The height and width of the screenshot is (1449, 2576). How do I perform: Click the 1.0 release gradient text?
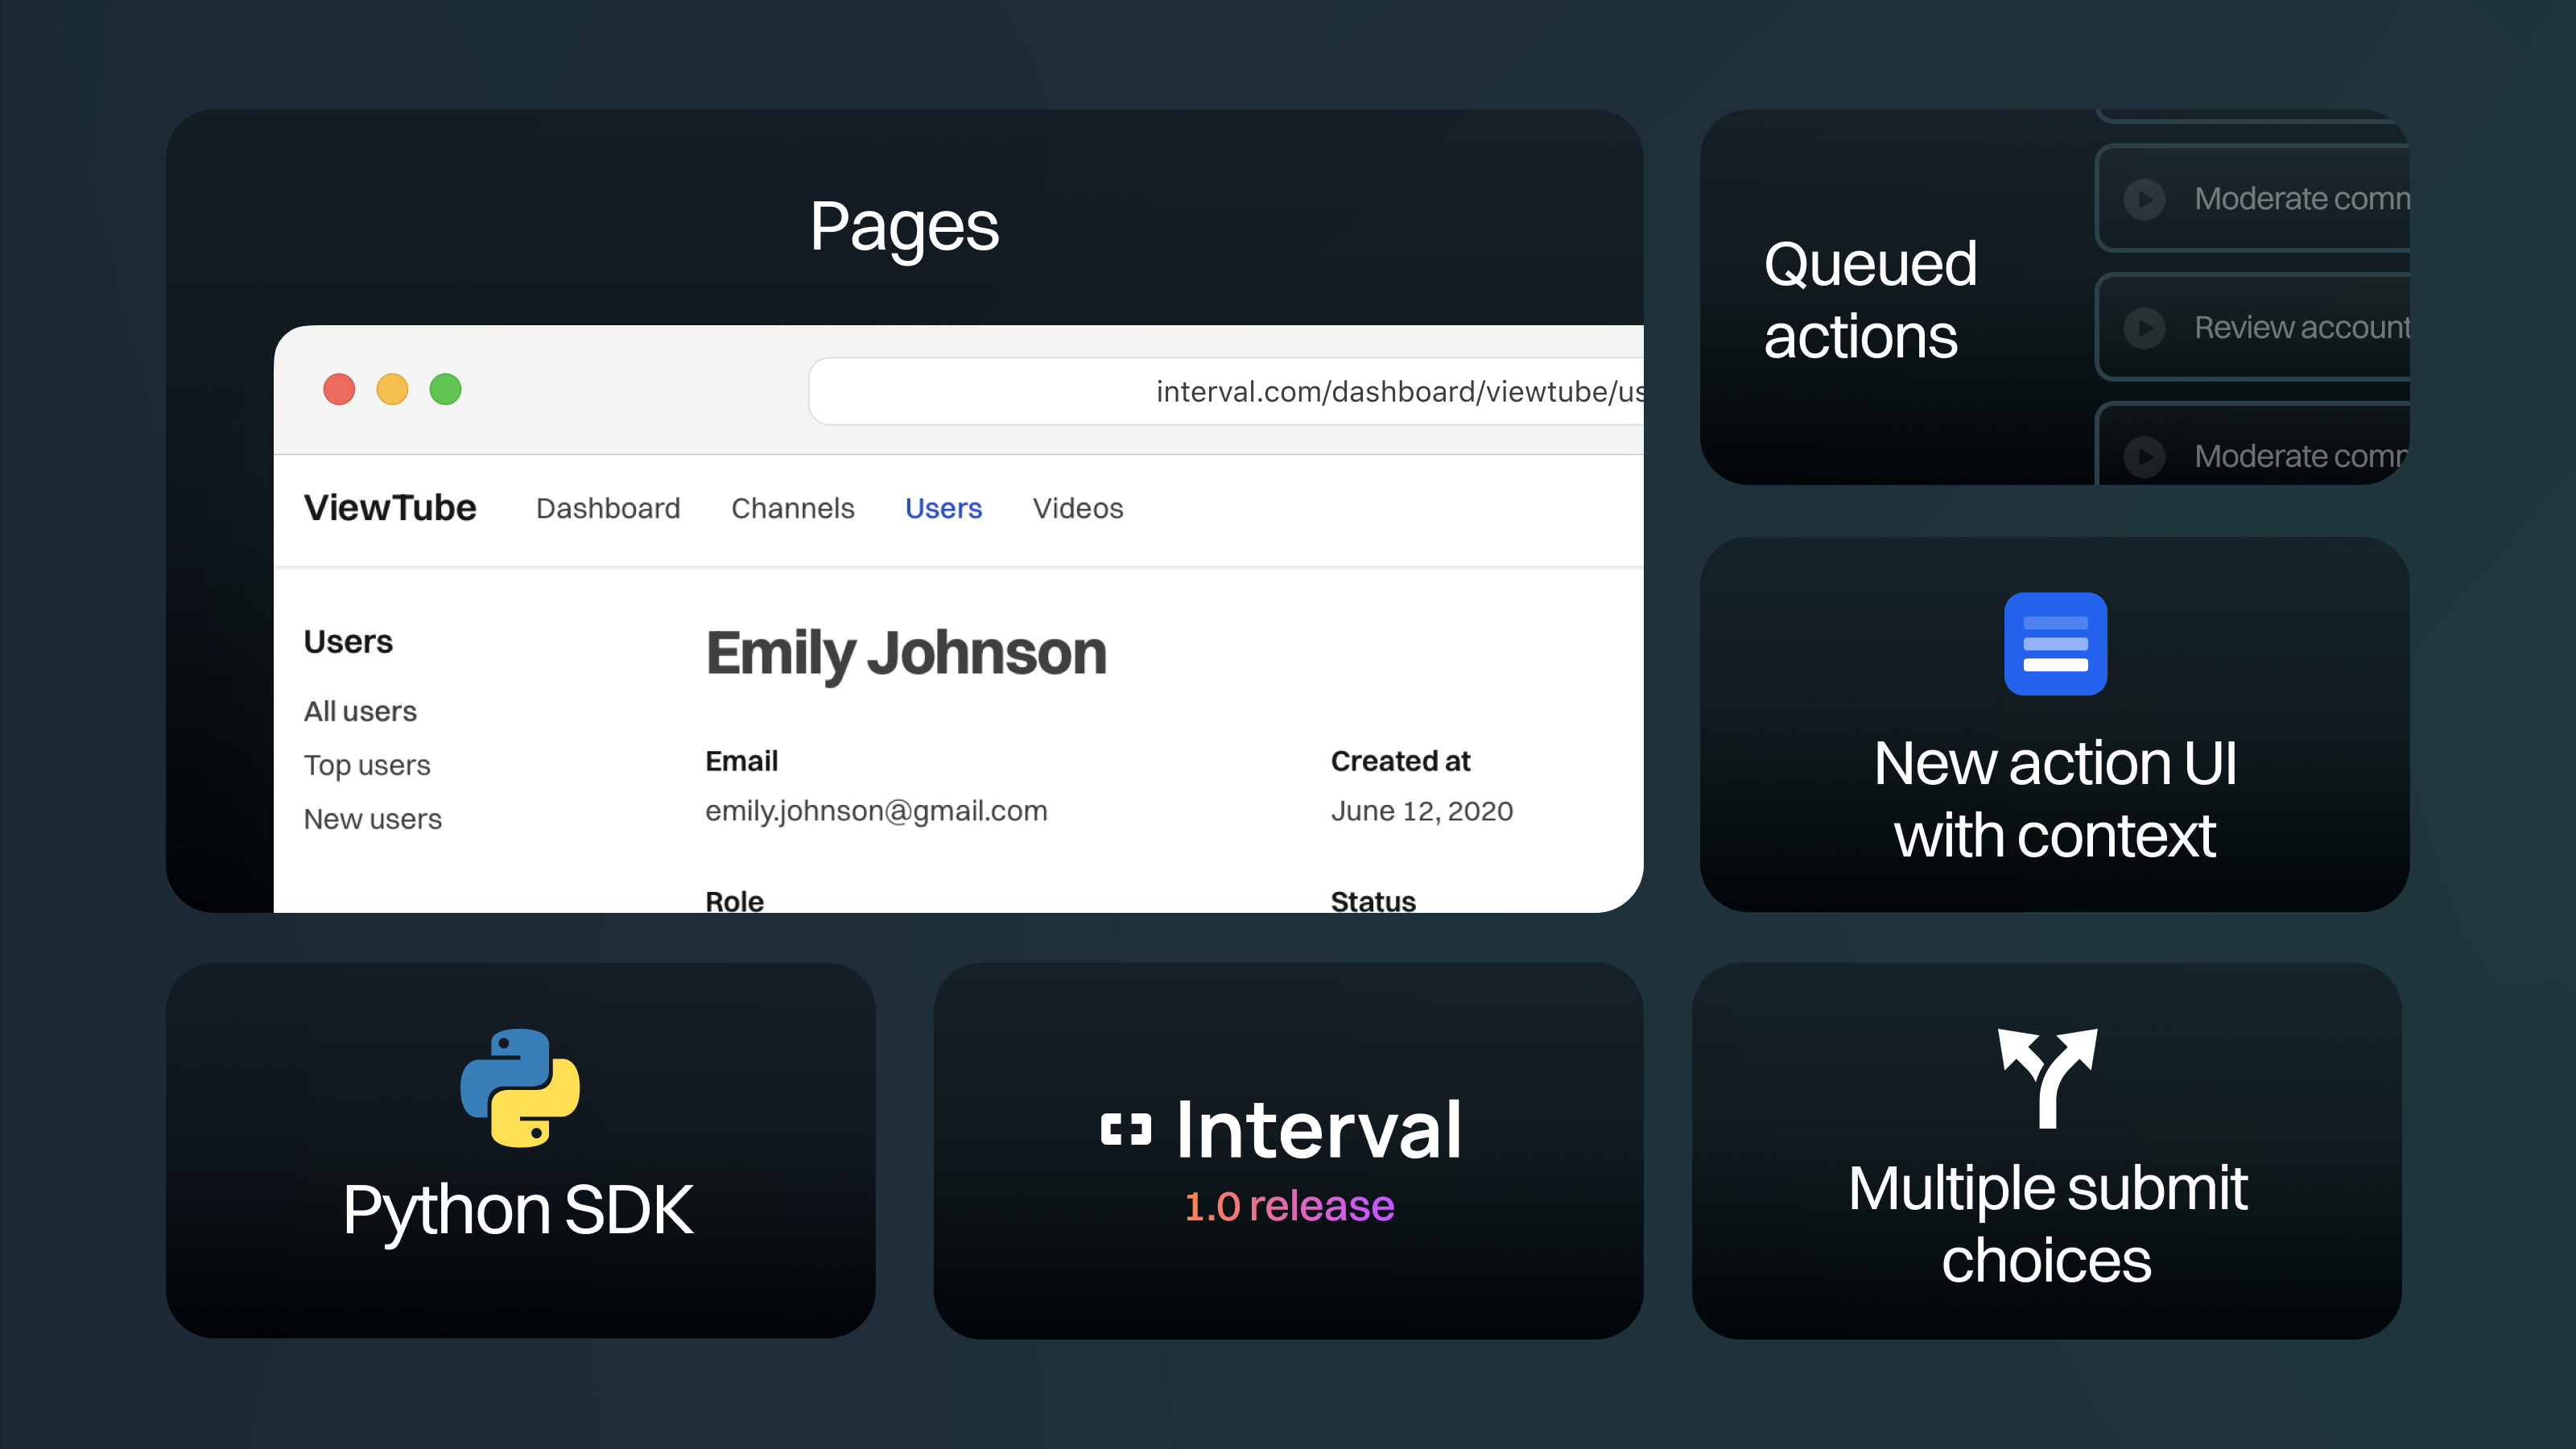[1288, 1206]
